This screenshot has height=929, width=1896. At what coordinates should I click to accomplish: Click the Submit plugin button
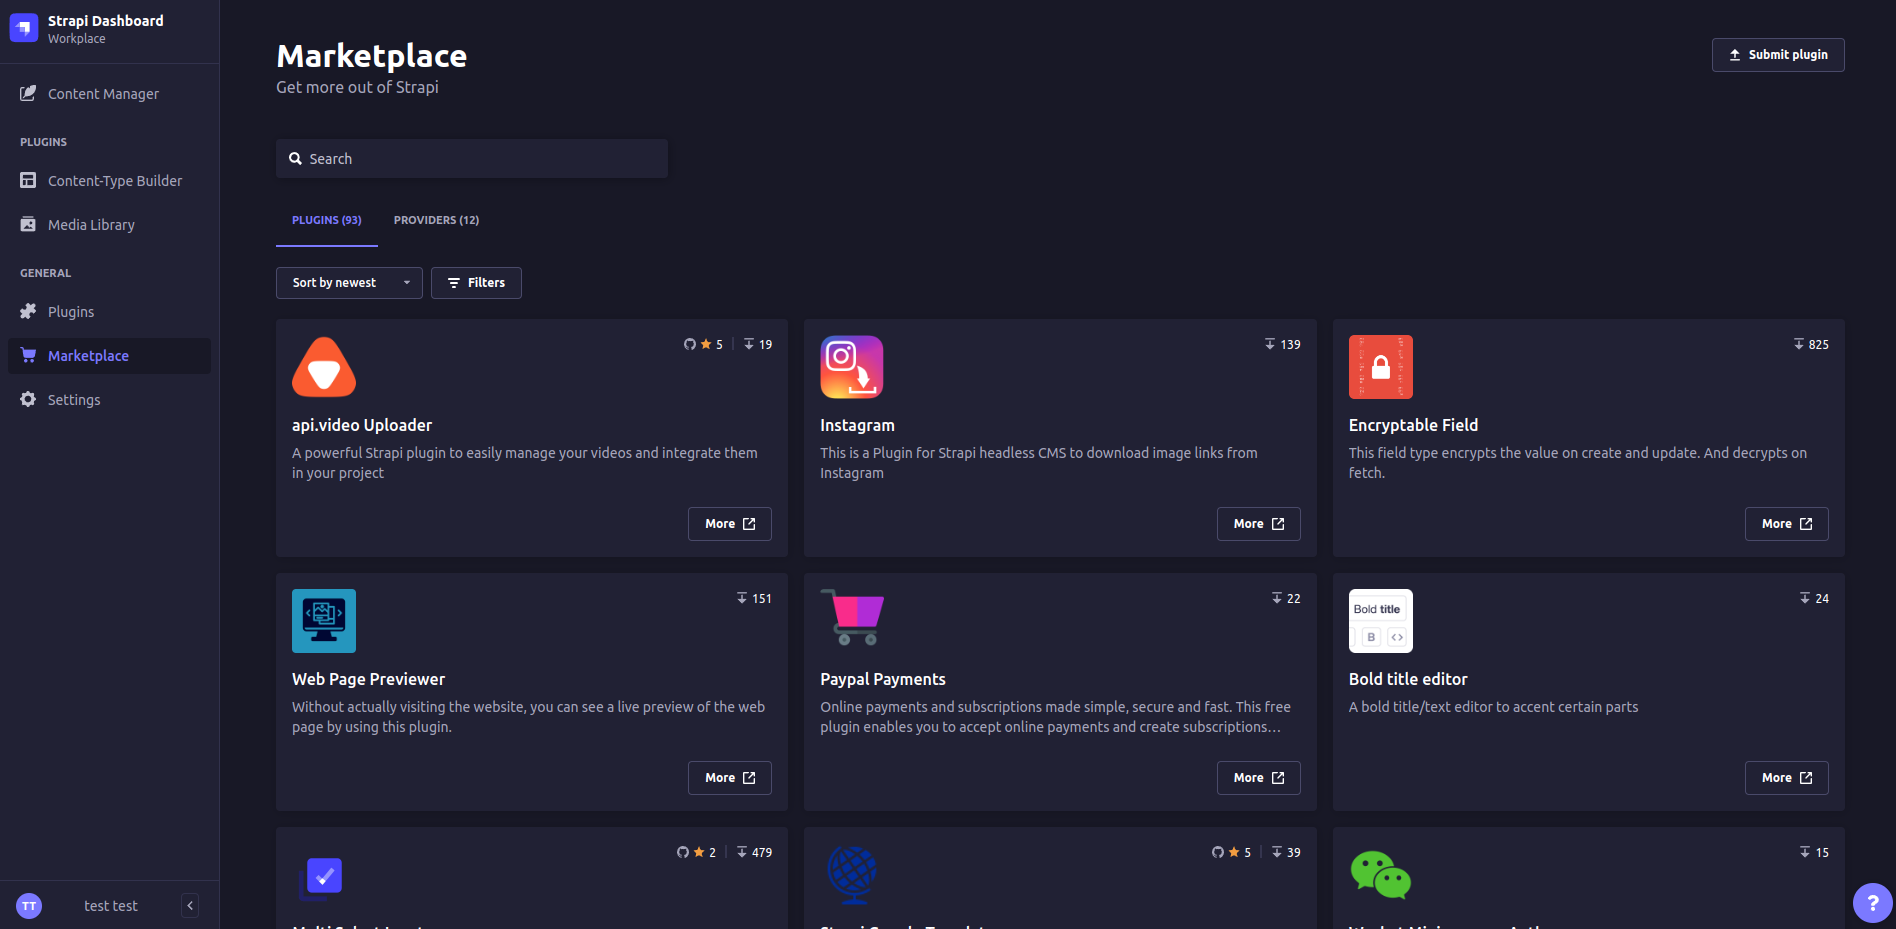(1778, 55)
